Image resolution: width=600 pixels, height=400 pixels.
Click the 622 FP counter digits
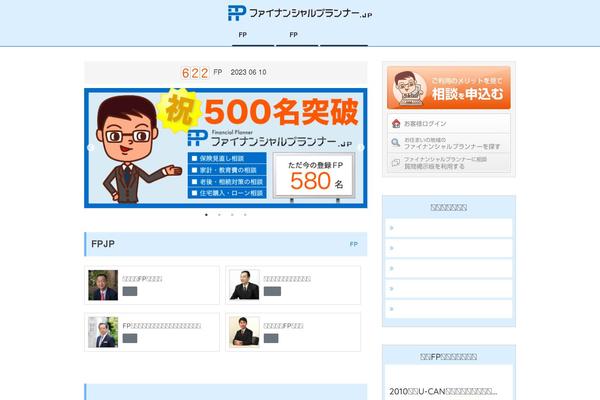[195, 73]
